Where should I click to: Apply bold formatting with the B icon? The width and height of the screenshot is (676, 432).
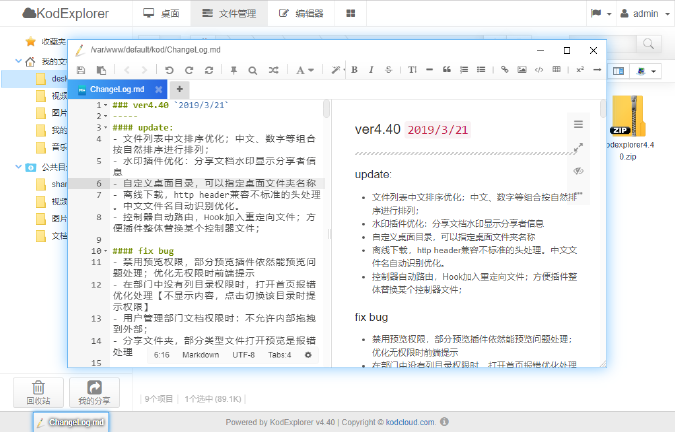click(352, 70)
